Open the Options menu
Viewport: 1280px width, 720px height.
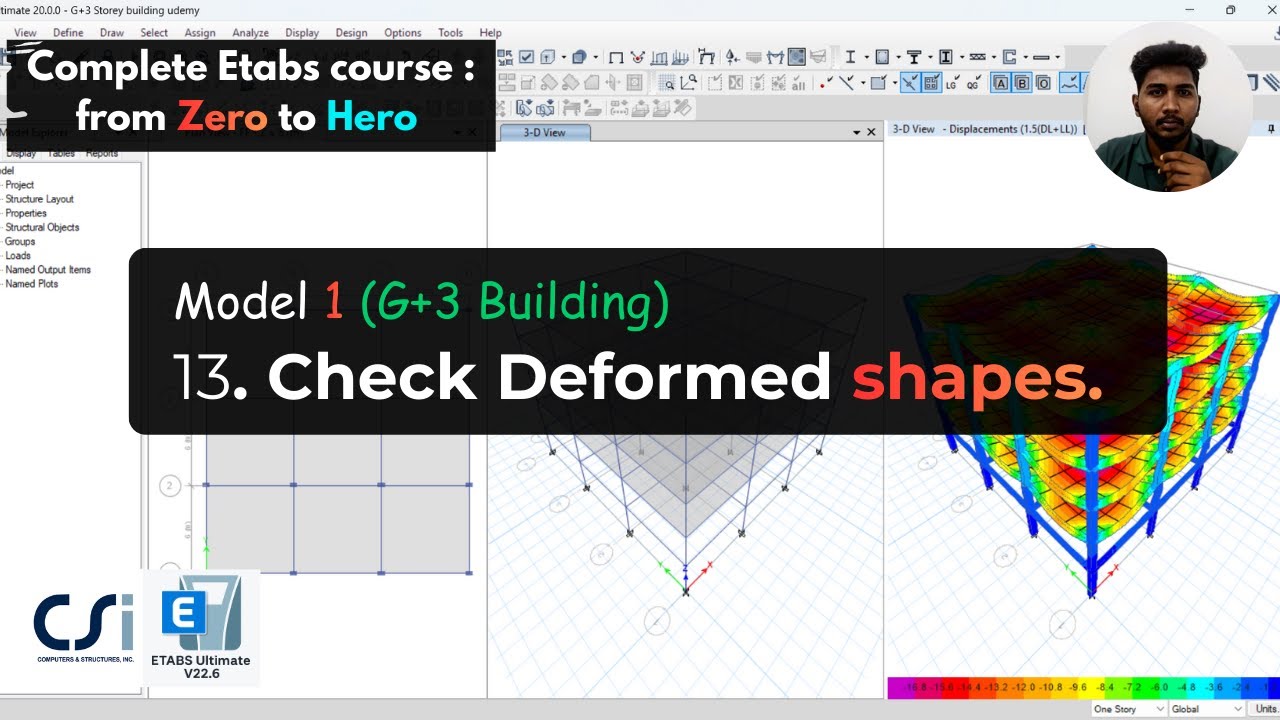(403, 33)
